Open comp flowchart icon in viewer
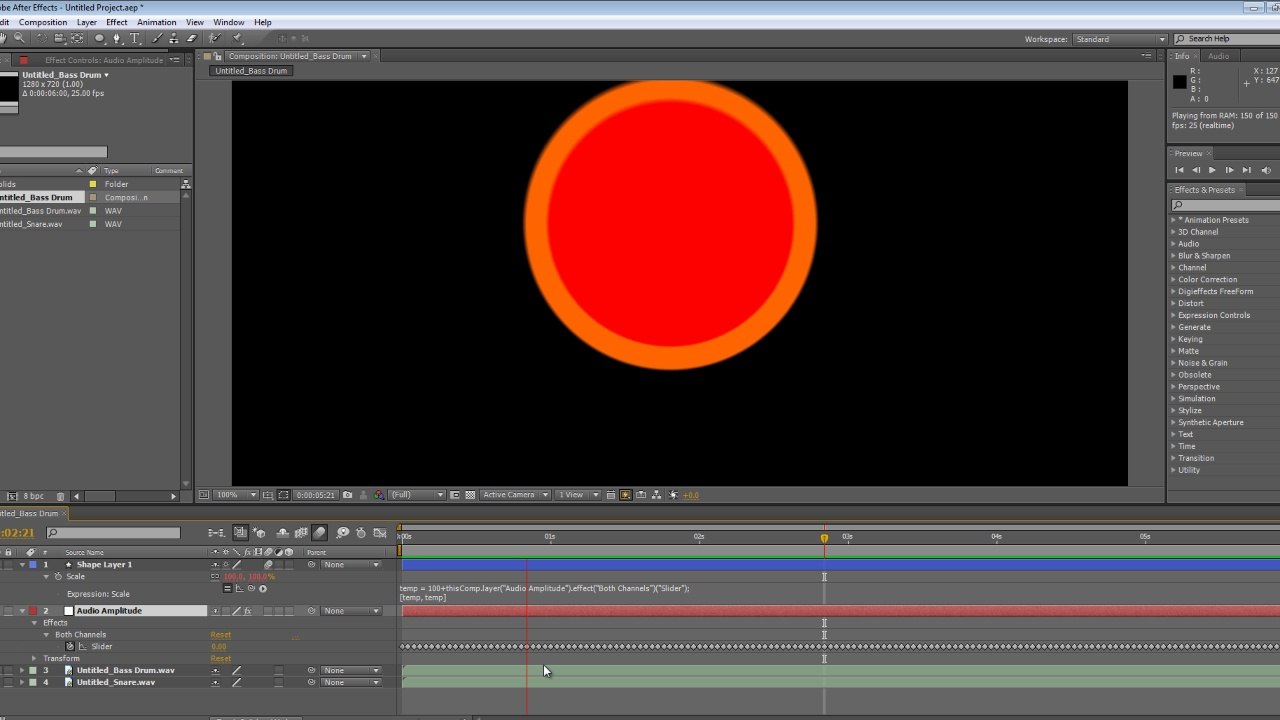The width and height of the screenshot is (1280, 720). pos(656,494)
